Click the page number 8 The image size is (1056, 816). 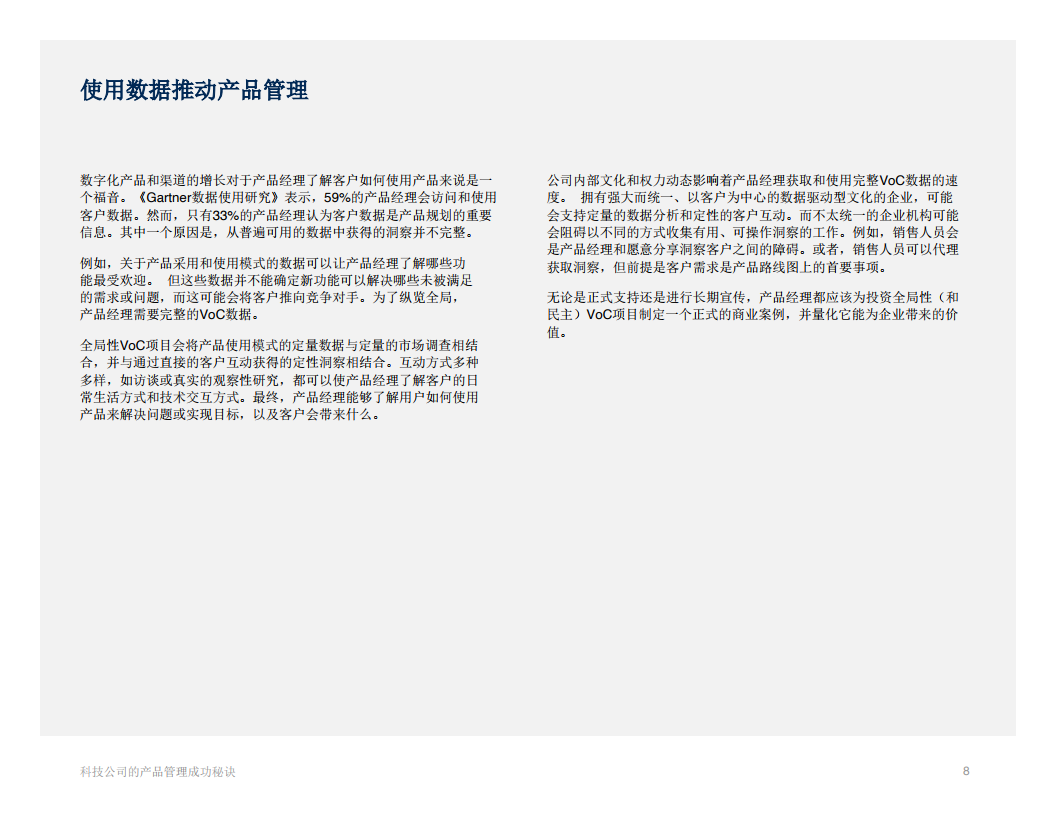click(x=966, y=771)
